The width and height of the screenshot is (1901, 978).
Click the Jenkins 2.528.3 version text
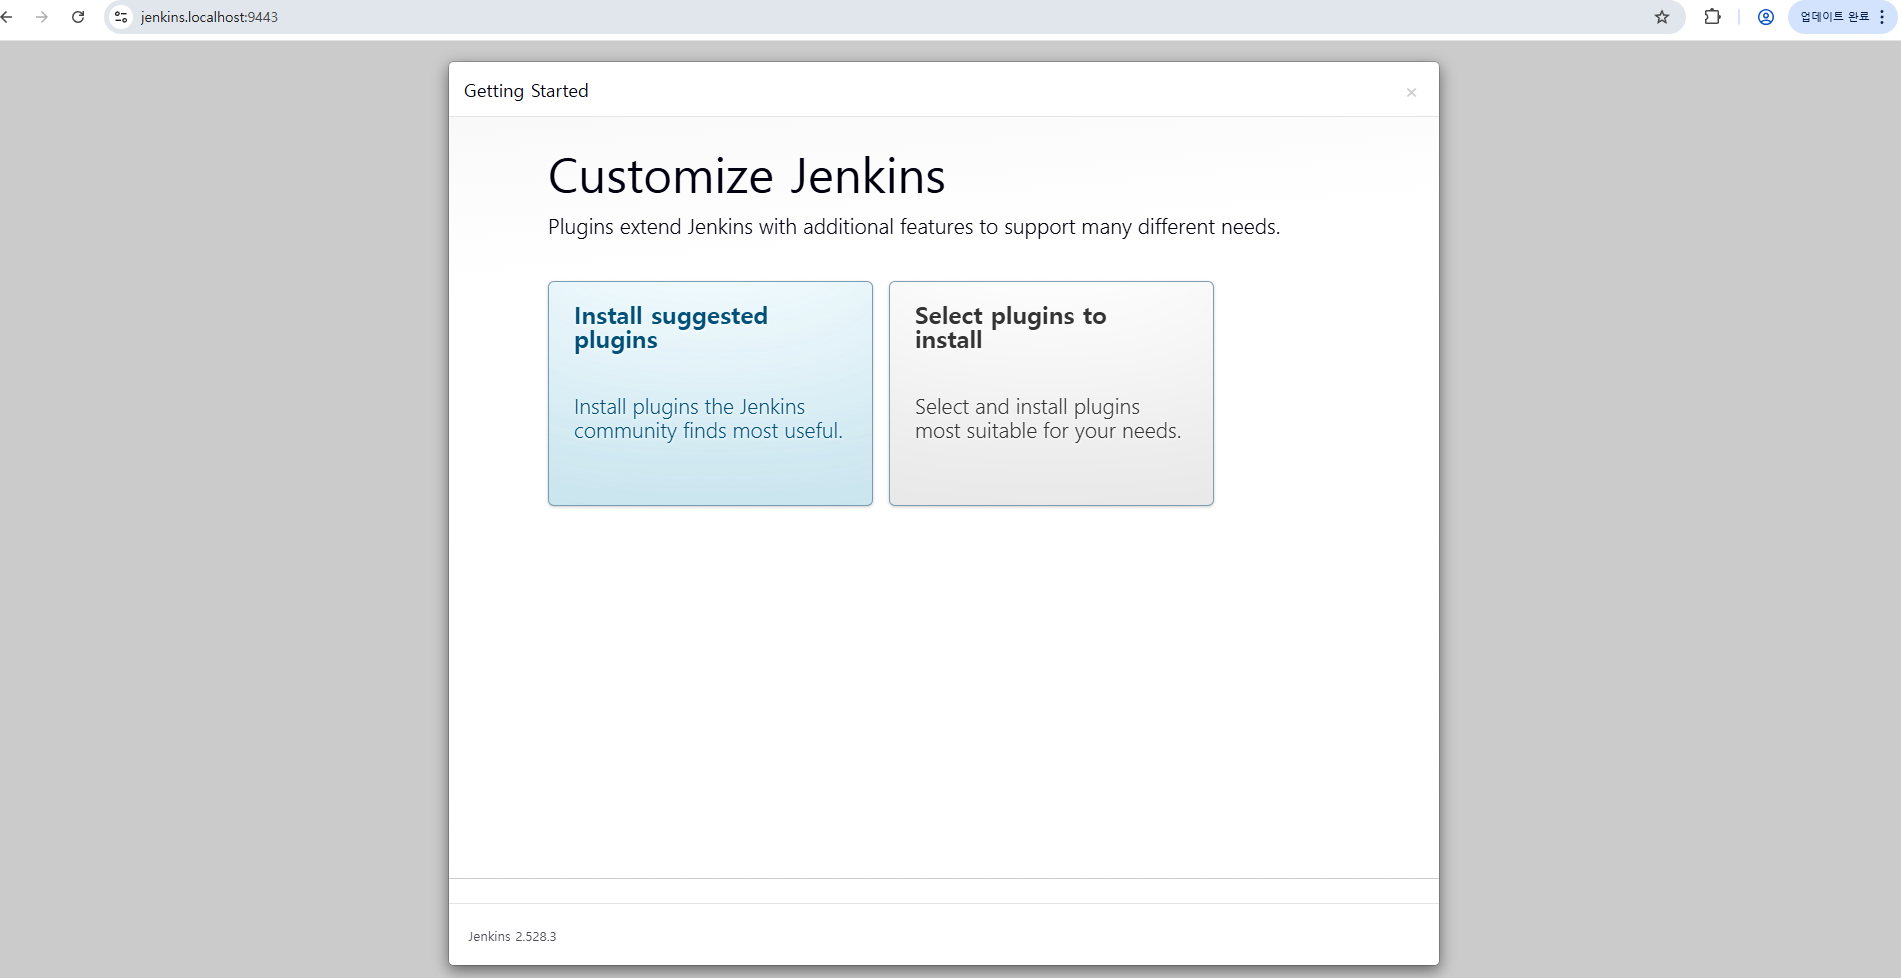[x=512, y=937]
